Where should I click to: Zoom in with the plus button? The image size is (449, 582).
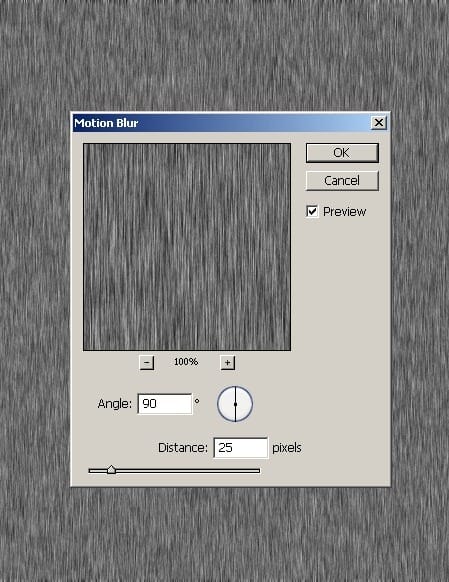tap(227, 363)
